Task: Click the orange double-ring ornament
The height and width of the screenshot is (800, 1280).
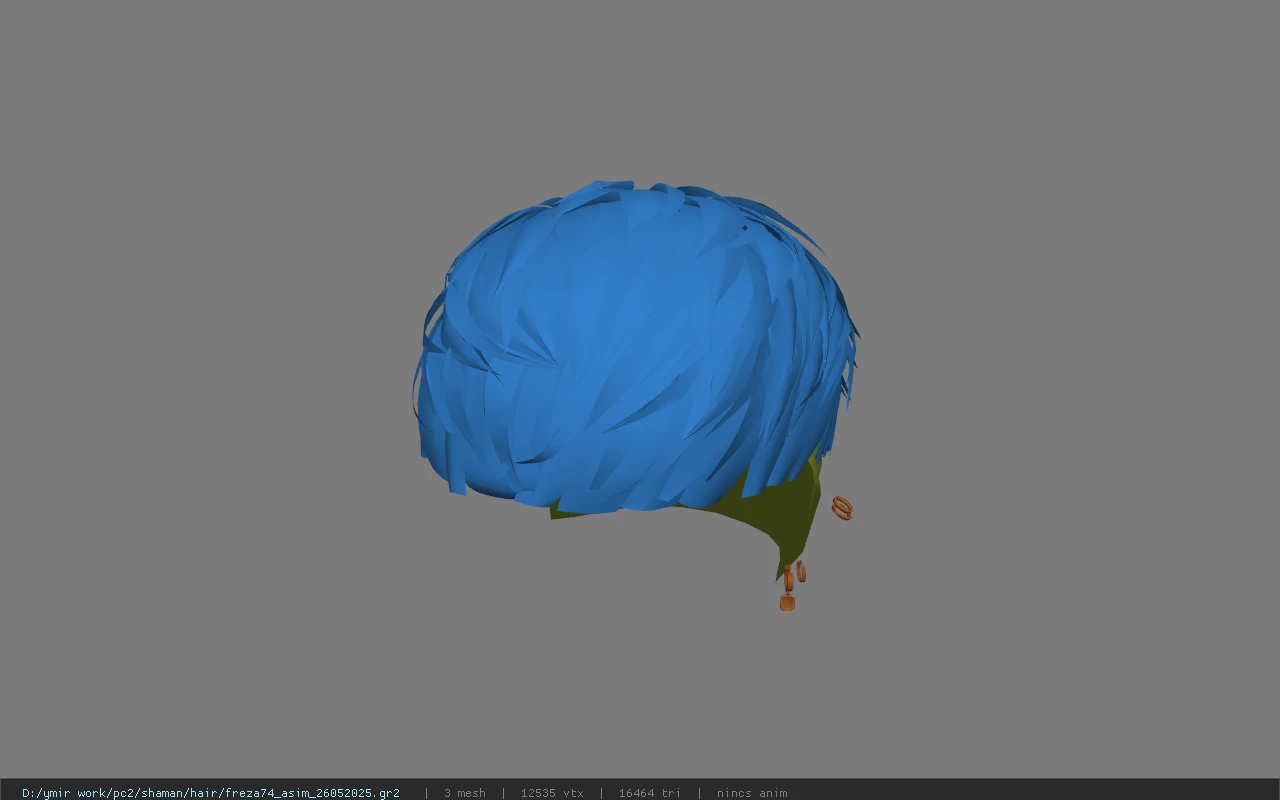Action: point(842,508)
